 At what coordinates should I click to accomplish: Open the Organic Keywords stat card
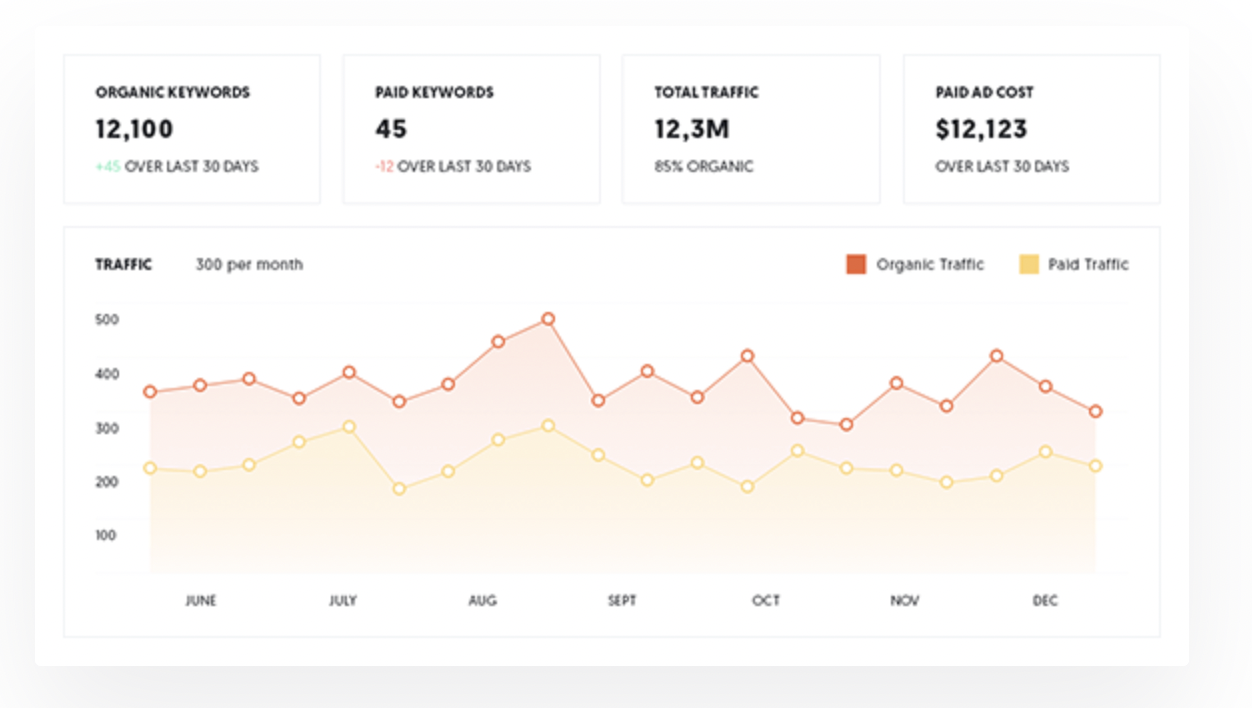pyautogui.click(x=192, y=130)
